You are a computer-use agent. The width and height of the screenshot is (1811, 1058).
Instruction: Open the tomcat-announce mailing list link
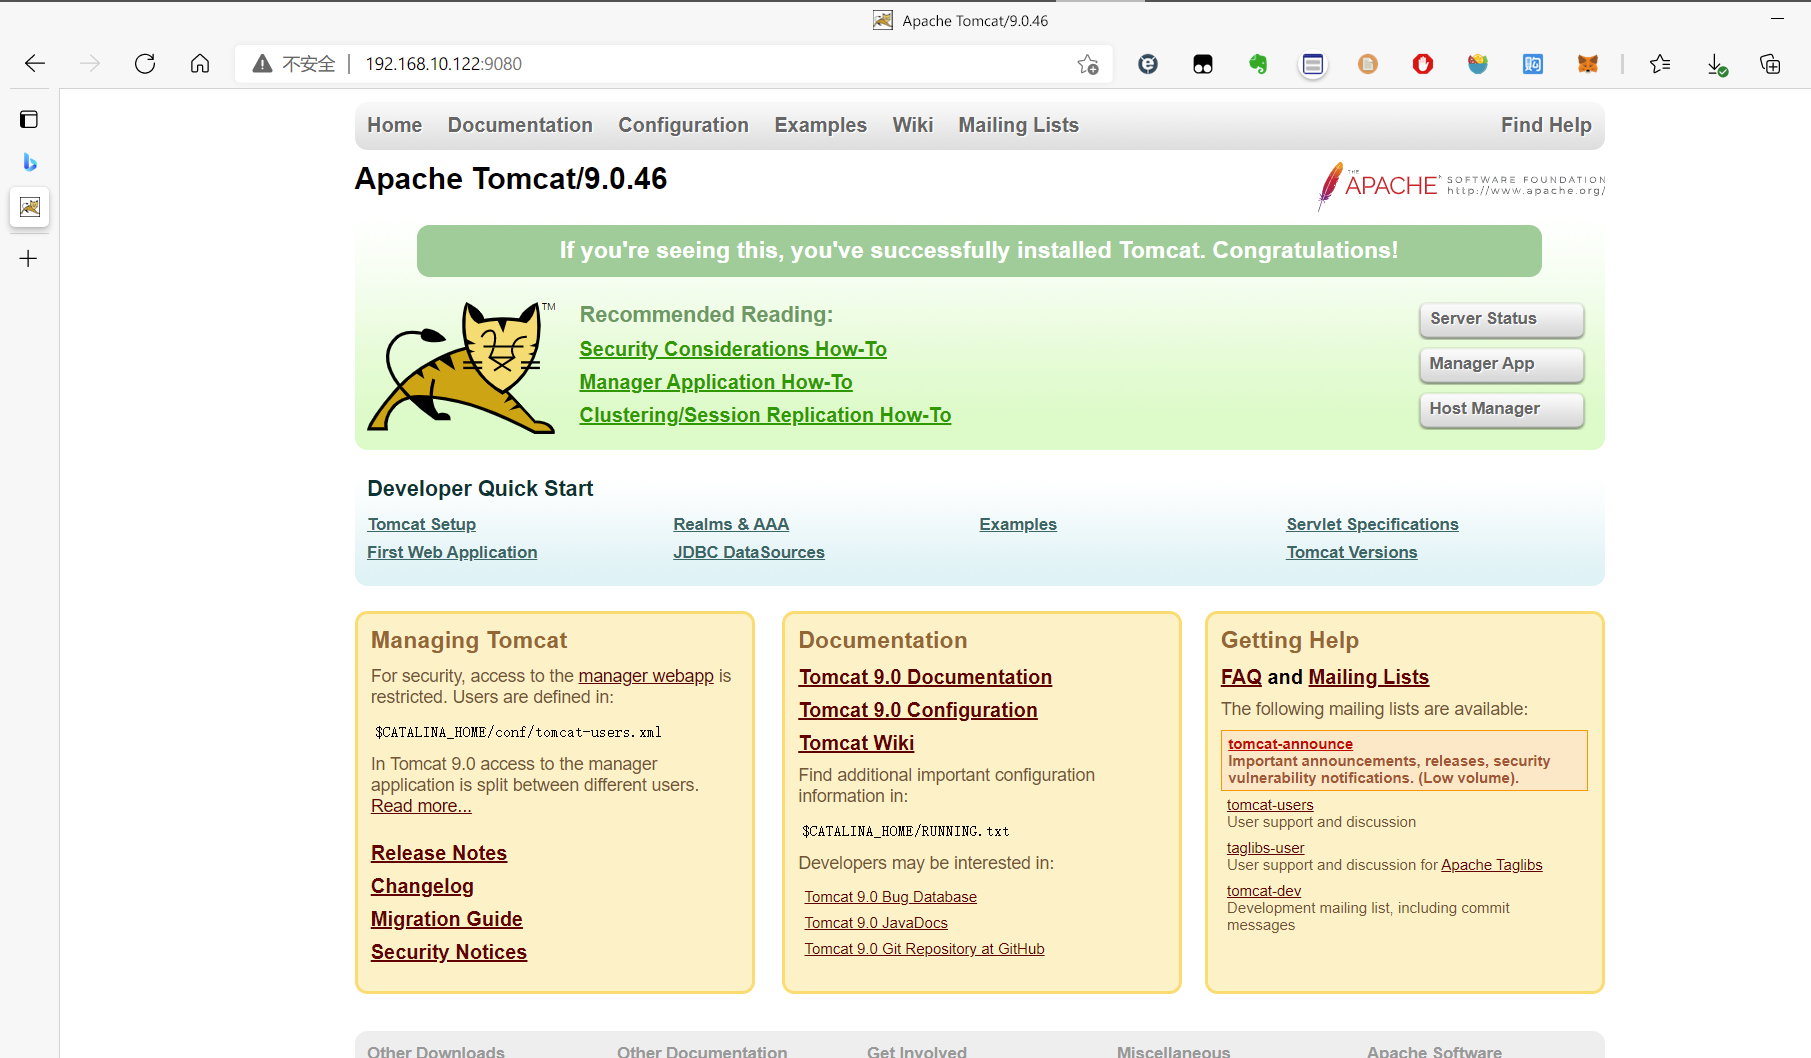point(1290,744)
